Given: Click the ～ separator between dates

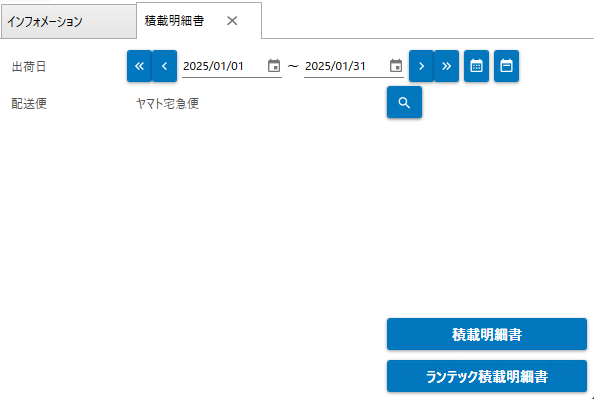Looking at the screenshot, I should coord(293,66).
